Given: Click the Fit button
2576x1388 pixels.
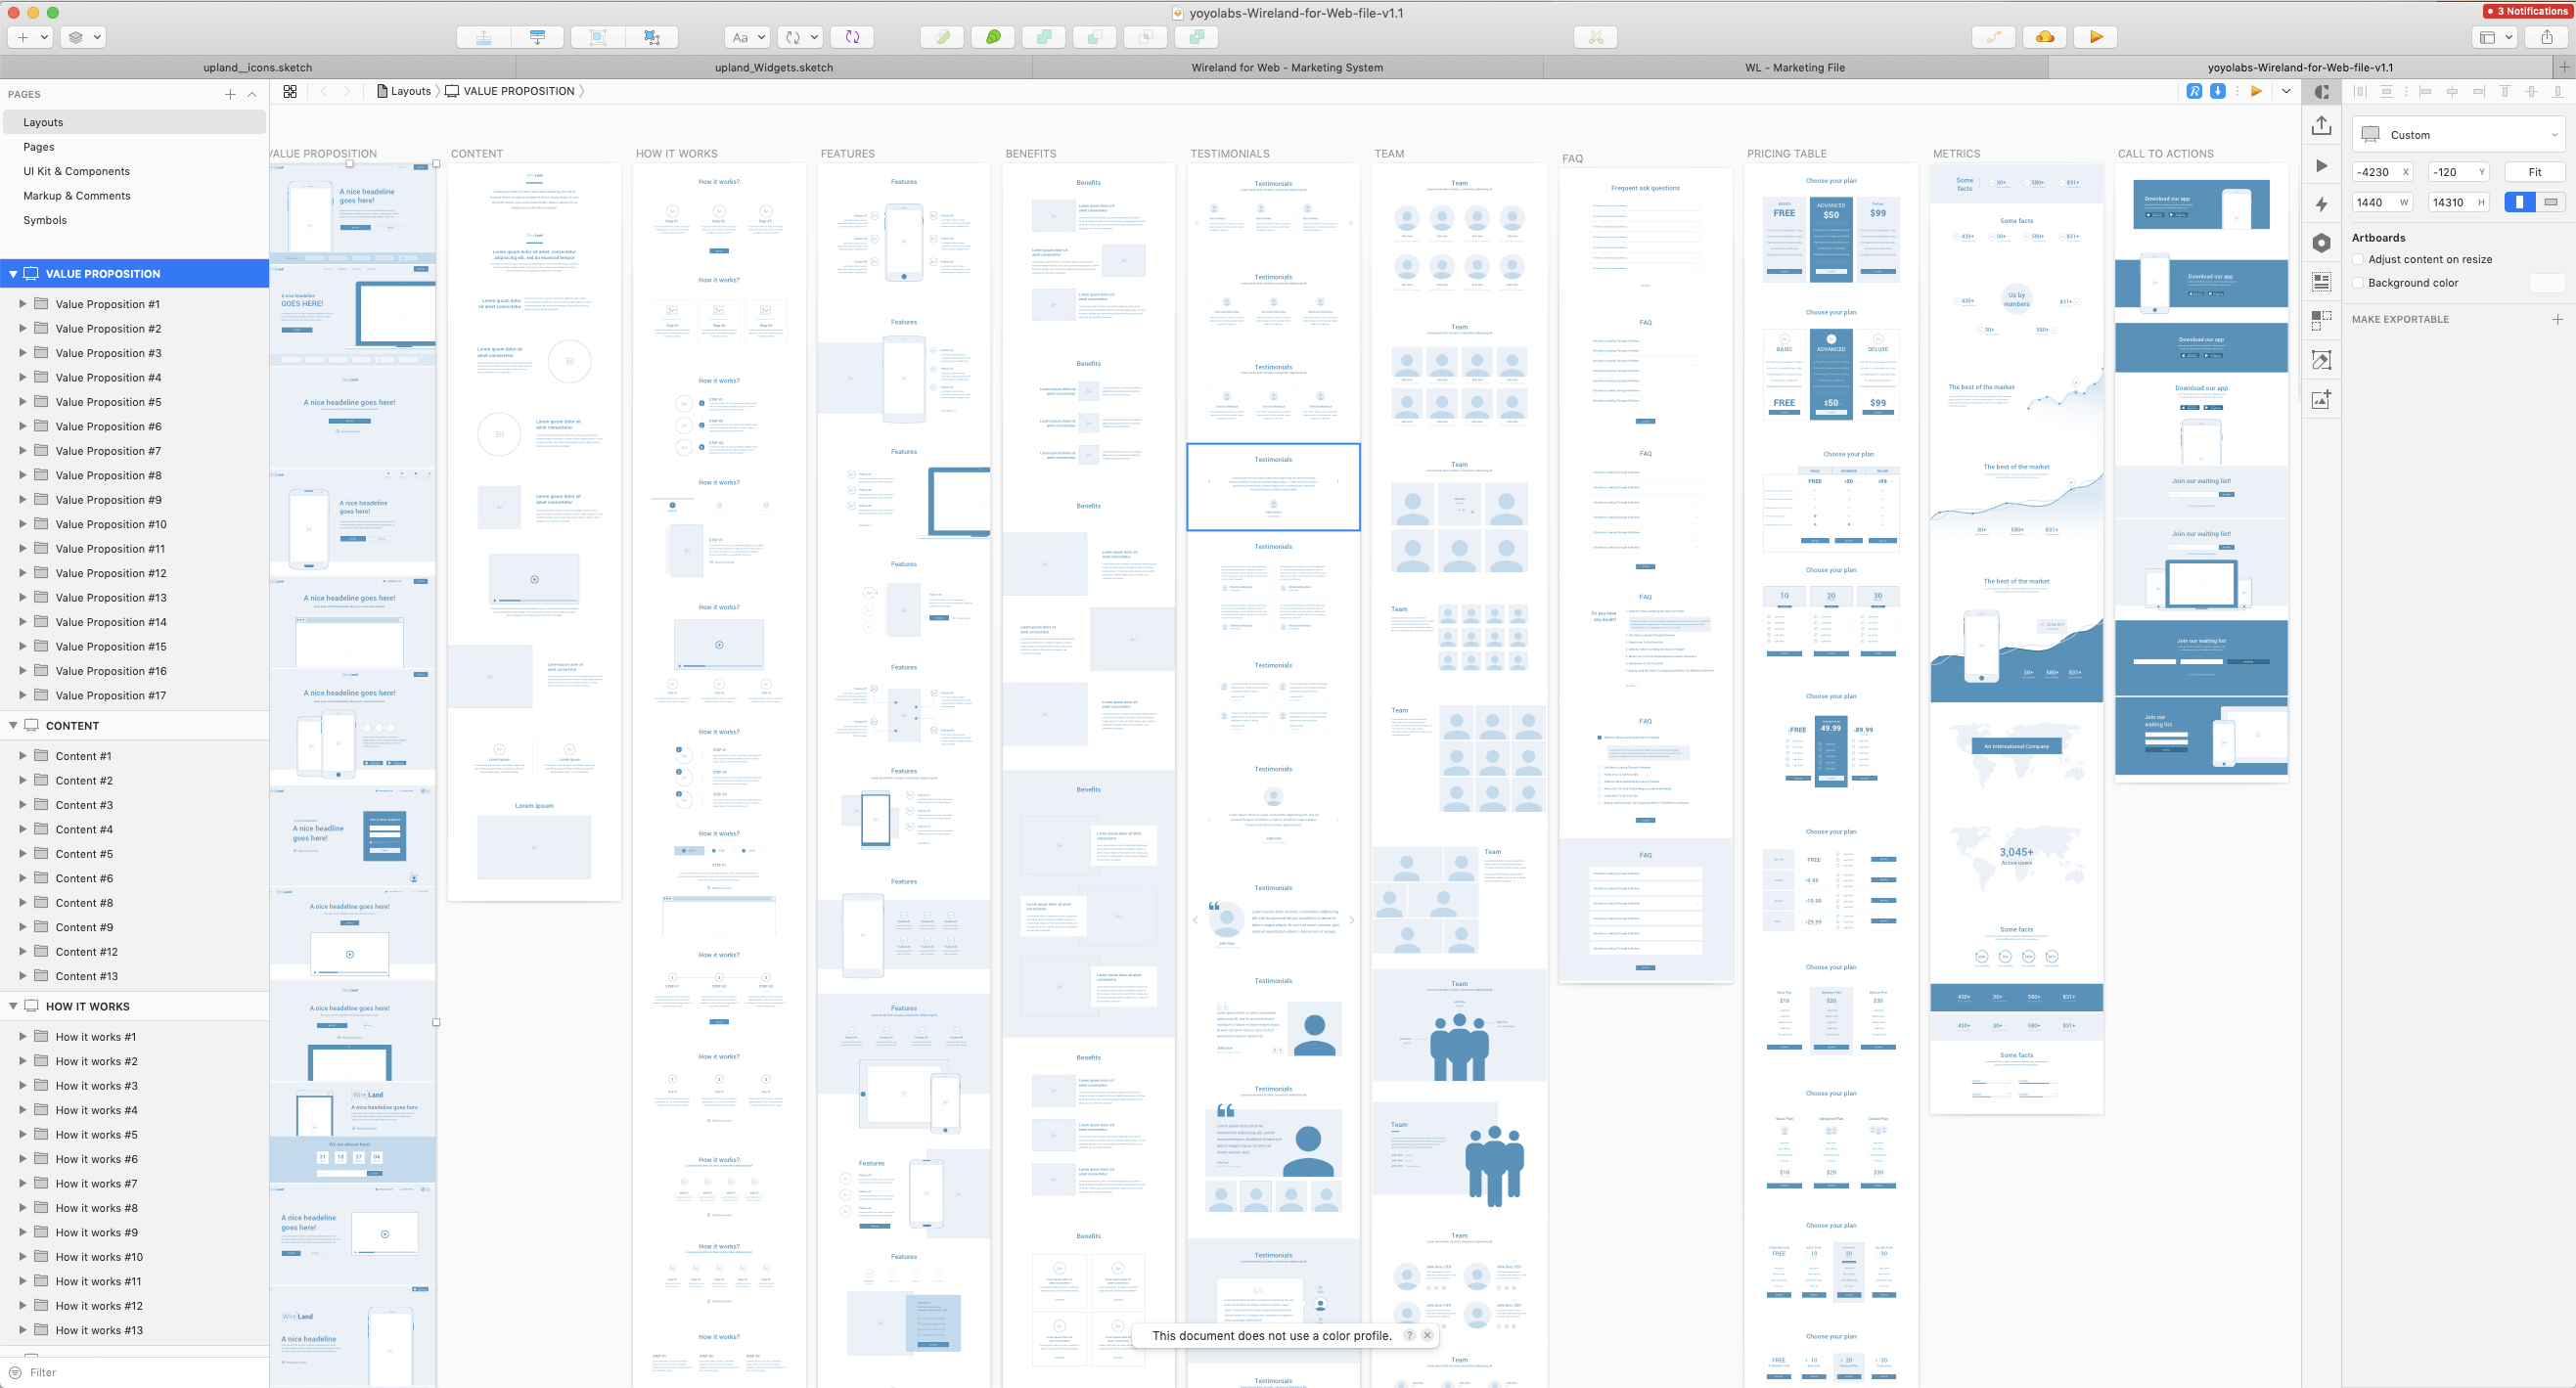Looking at the screenshot, I should pyautogui.click(x=2535, y=172).
